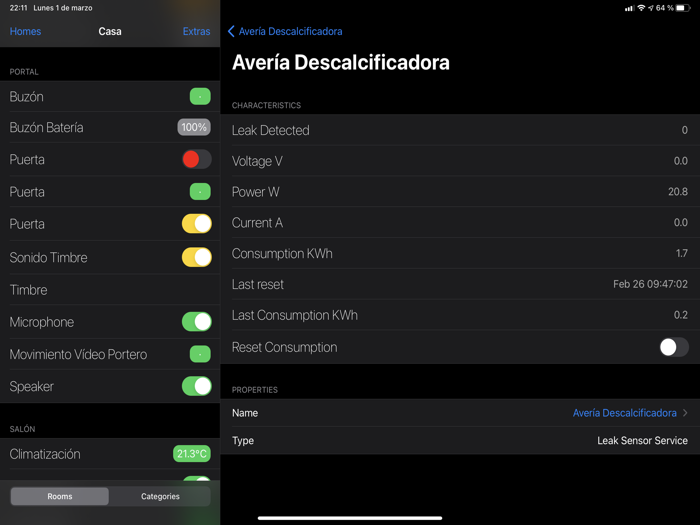
Task: Switch to the Rooms tab
Action: tap(60, 496)
